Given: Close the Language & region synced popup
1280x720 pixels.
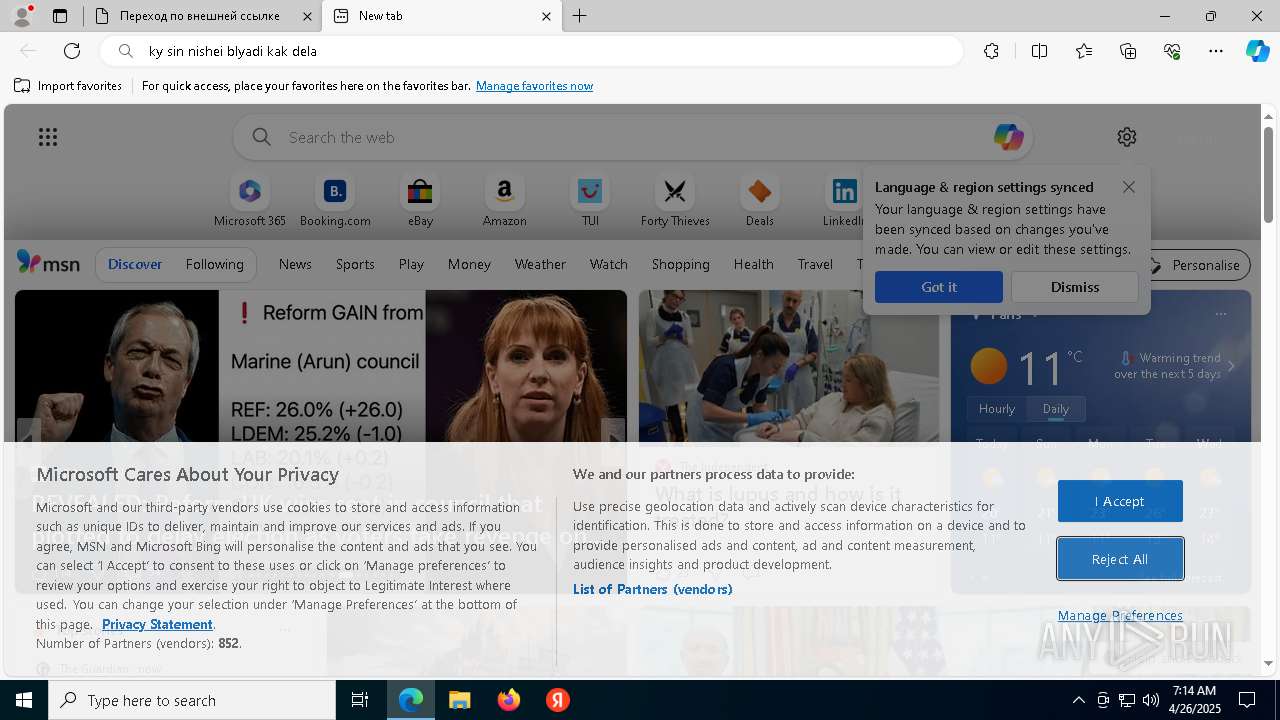Looking at the screenshot, I should pyautogui.click(x=1129, y=187).
